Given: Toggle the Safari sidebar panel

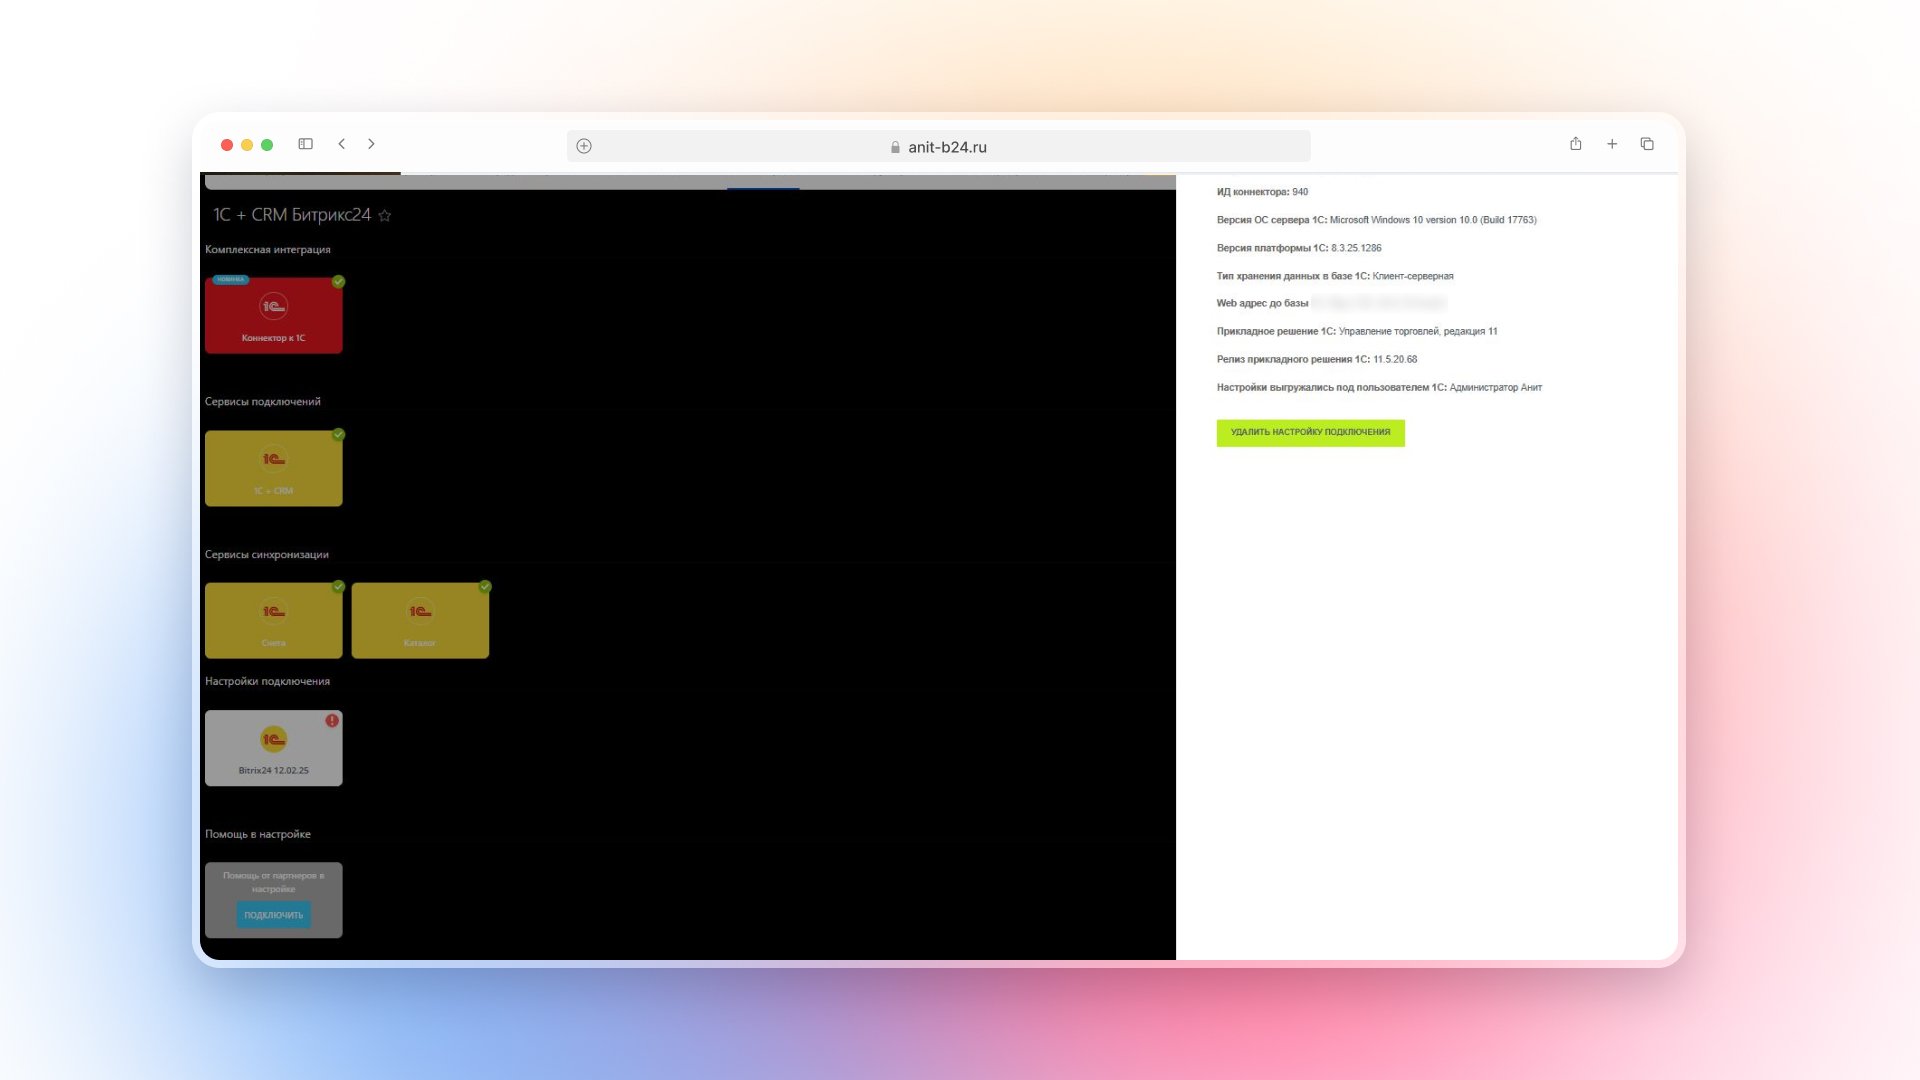Looking at the screenshot, I should pyautogui.click(x=305, y=144).
